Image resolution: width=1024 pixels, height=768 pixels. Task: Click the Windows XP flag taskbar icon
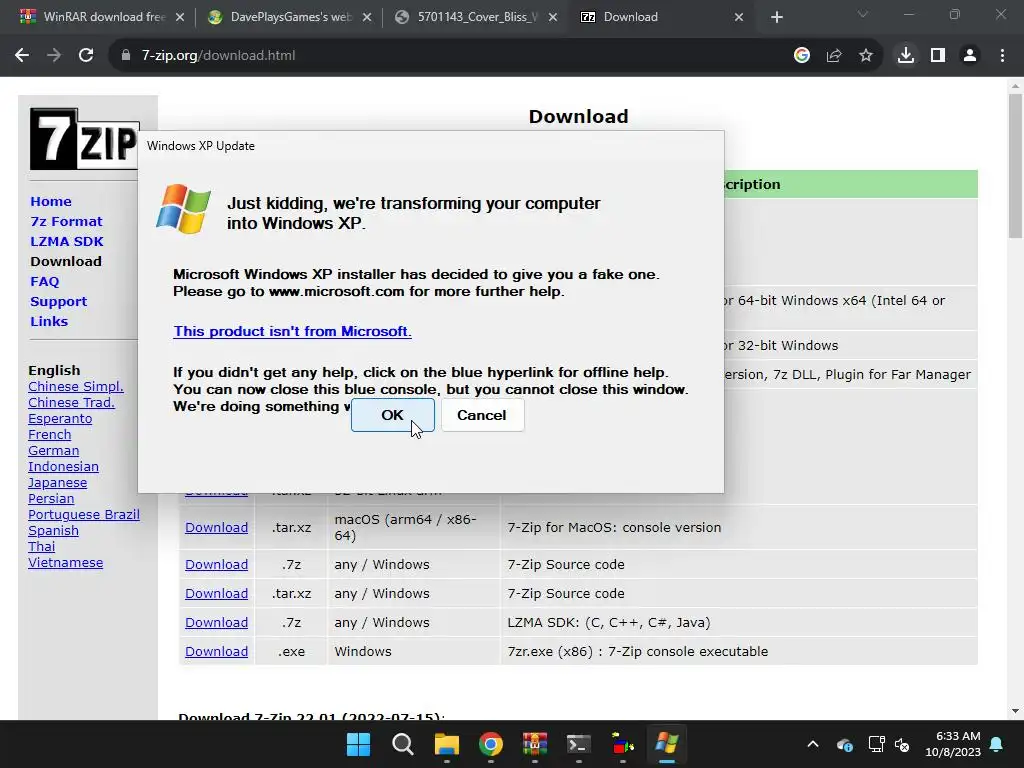tap(667, 744)
